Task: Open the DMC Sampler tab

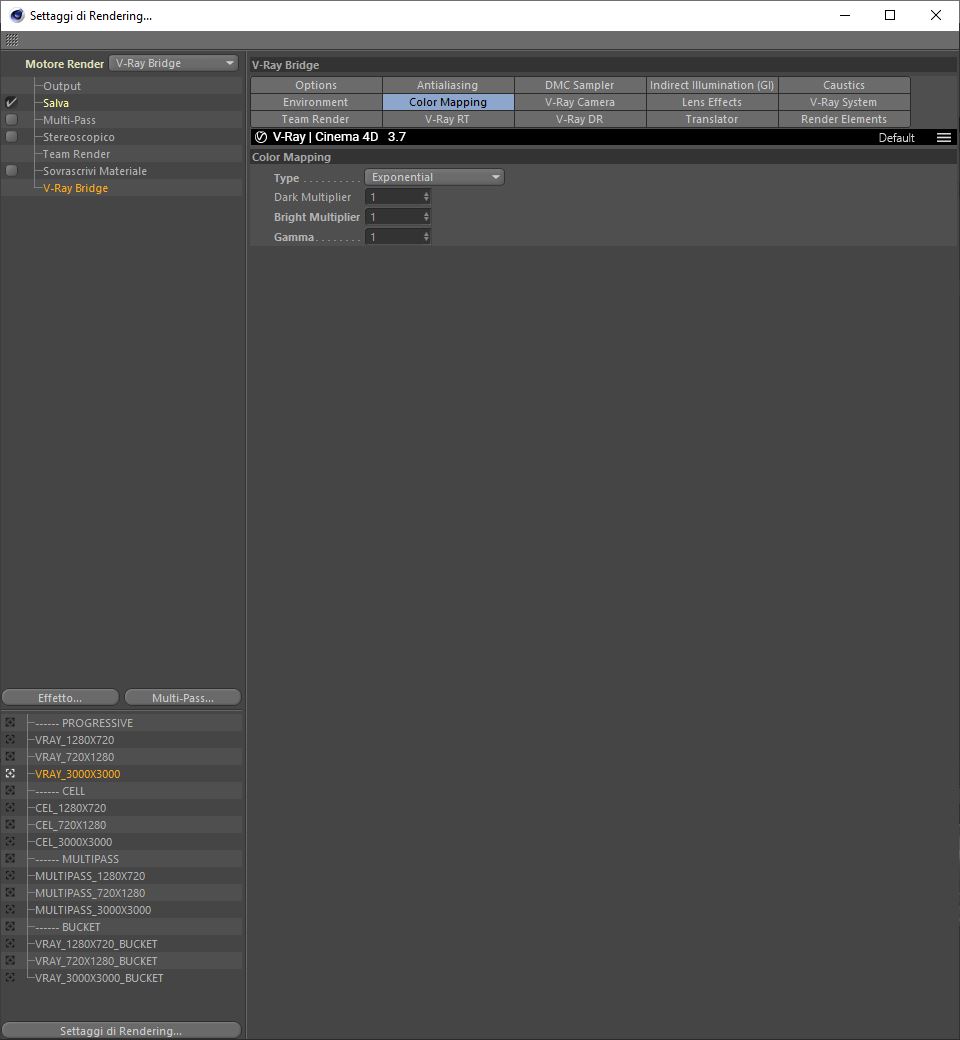Action: pos(580,85)
